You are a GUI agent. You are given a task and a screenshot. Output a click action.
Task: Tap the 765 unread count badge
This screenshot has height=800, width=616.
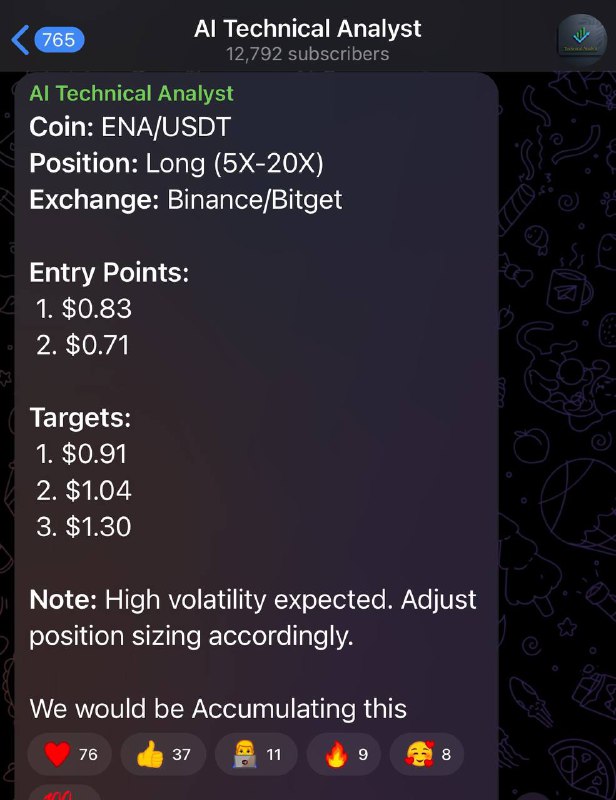coord(59,40)
